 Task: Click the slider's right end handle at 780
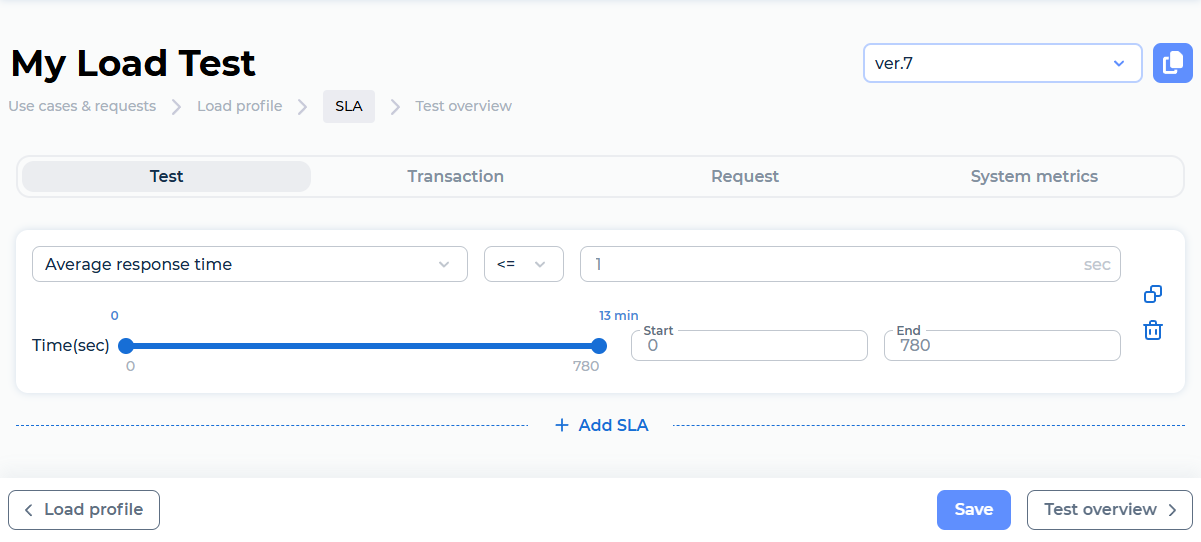pyautogui.click(x=599, y=346)
